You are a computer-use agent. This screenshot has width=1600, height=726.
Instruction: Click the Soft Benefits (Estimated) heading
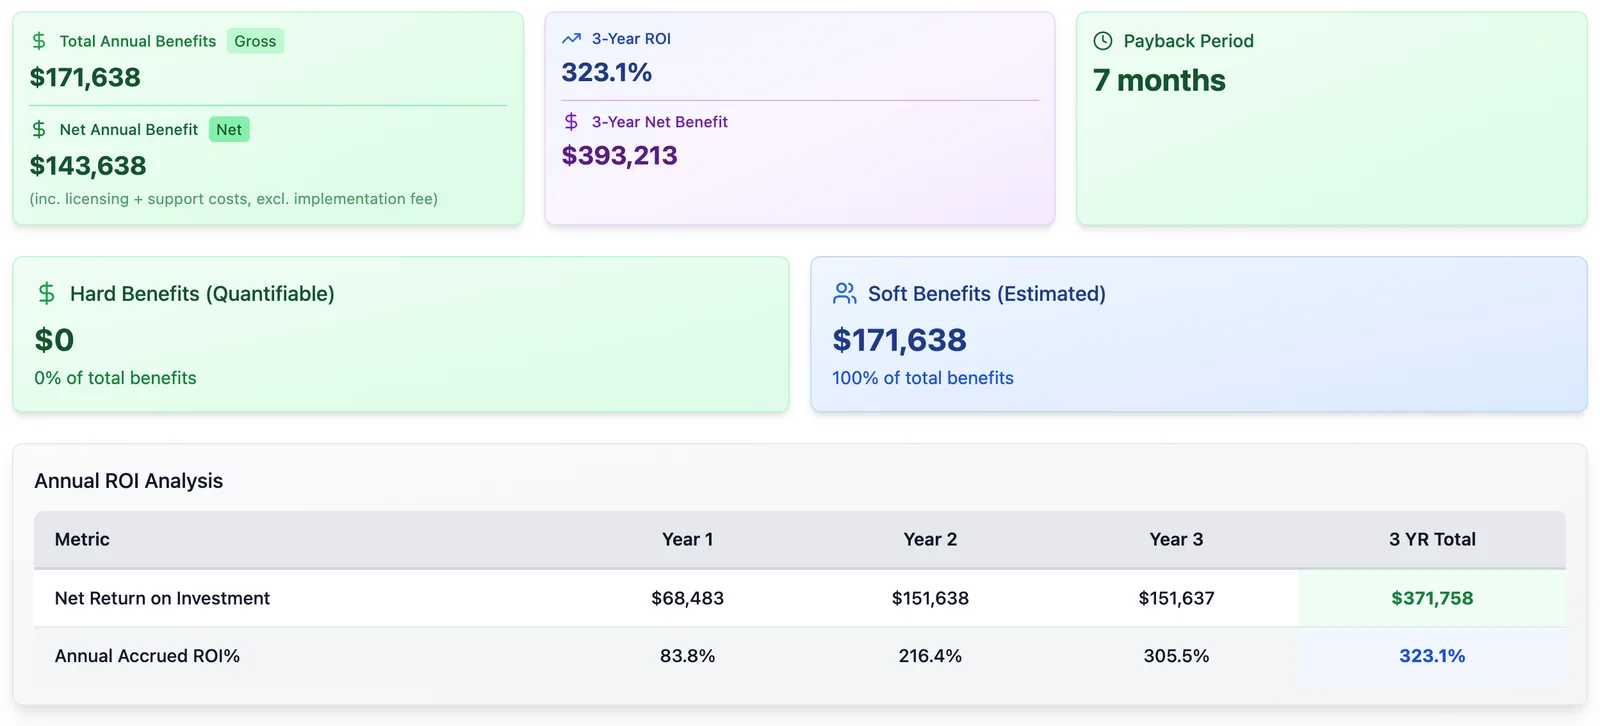987,293
